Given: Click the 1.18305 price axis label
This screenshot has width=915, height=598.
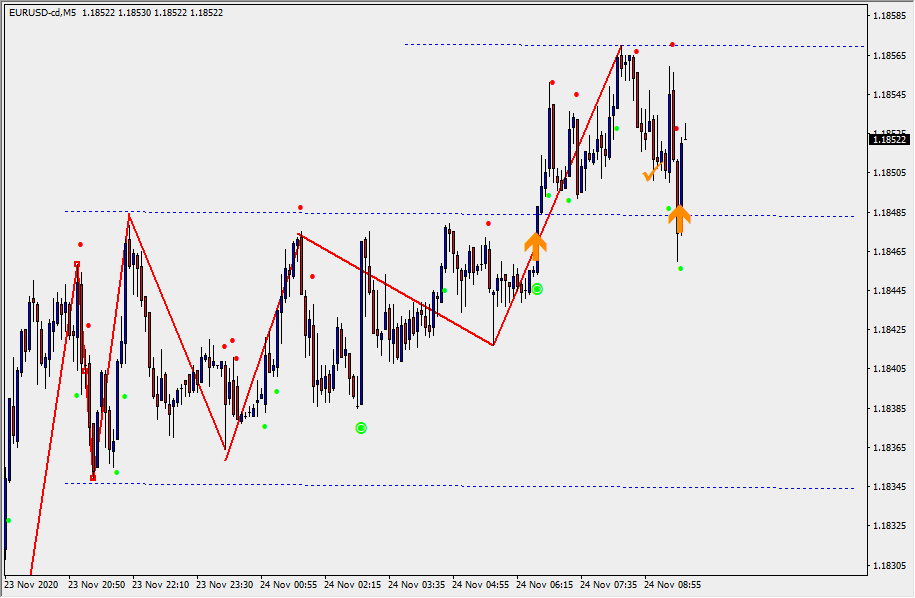Looking at the screenshot, I should [889, 566].
